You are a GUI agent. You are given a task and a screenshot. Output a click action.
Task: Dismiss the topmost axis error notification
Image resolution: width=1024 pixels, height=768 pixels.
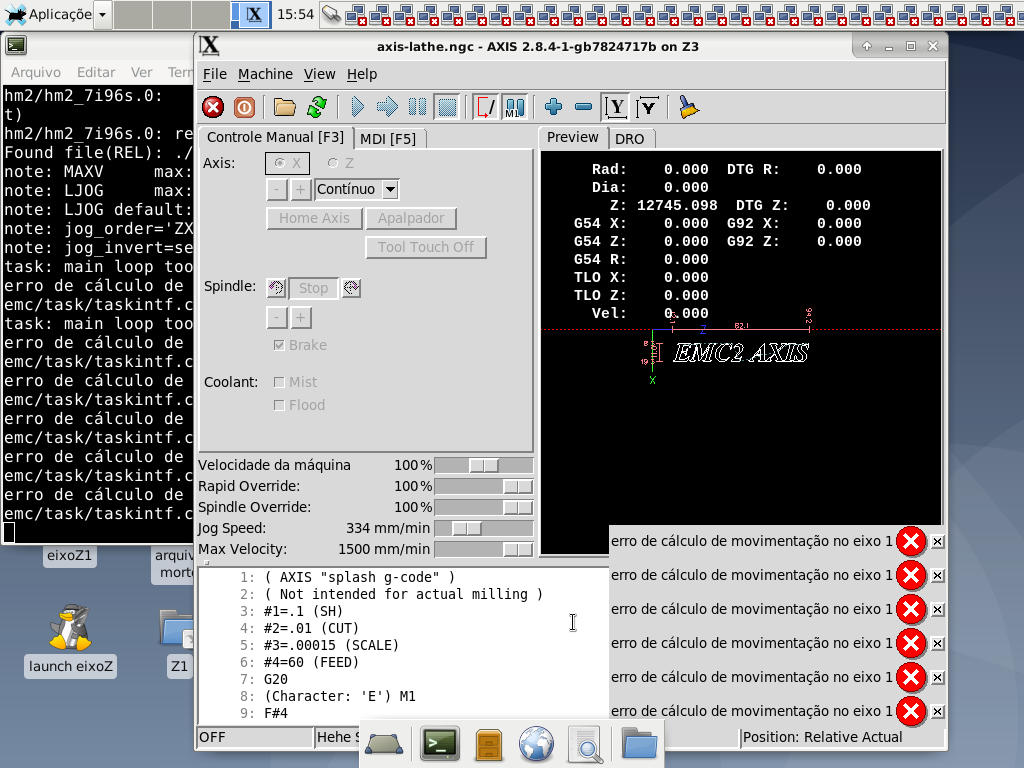pos(937,541)
